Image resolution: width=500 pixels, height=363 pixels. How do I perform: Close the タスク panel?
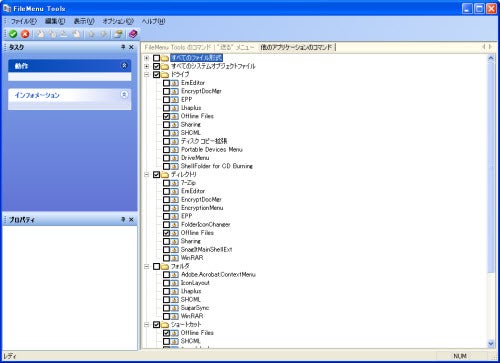click(131, 47)
